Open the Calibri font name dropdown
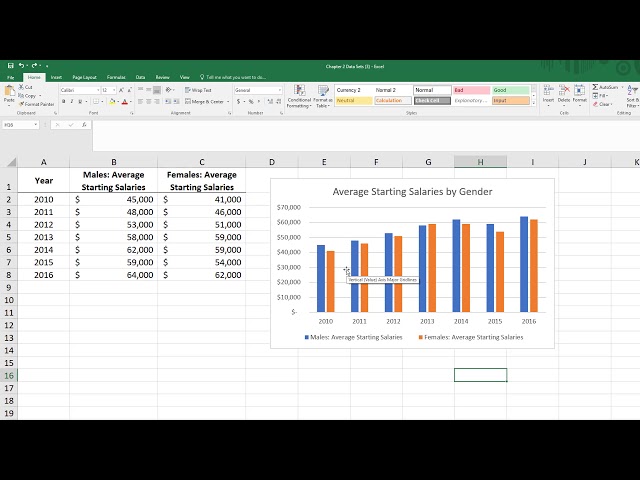Viewport: 640px width, 480px height. point(98,90)
